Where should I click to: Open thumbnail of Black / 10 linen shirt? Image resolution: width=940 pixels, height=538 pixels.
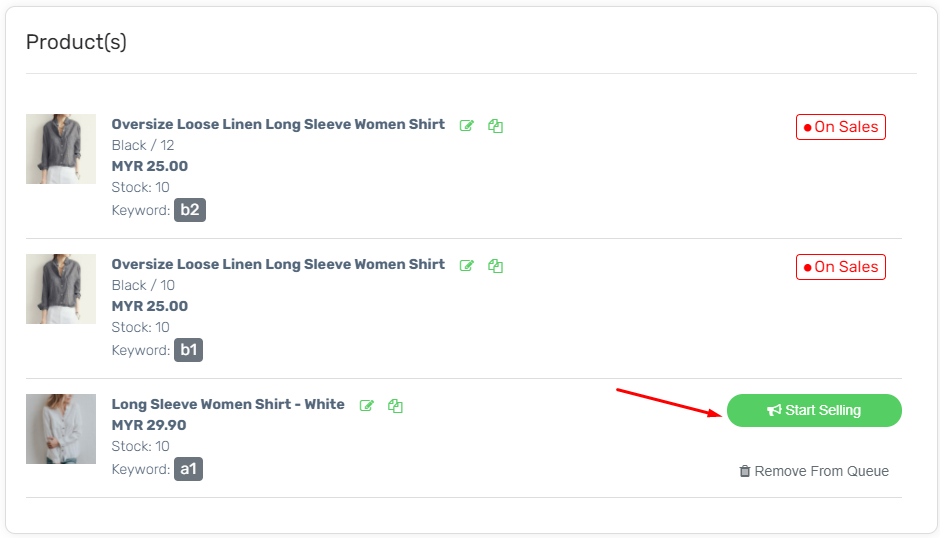[61, 289]
